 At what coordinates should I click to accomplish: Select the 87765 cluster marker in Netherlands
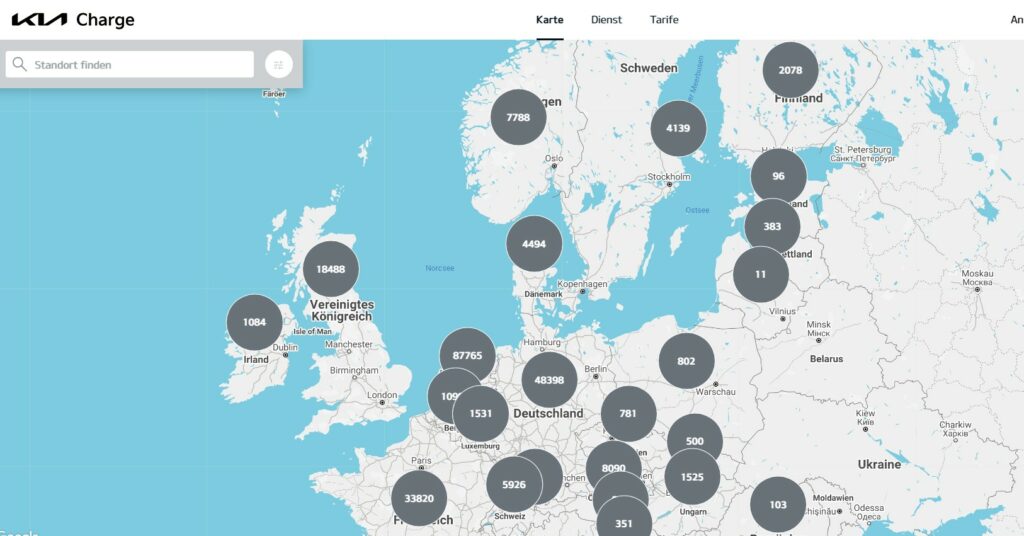click(468, 355)
